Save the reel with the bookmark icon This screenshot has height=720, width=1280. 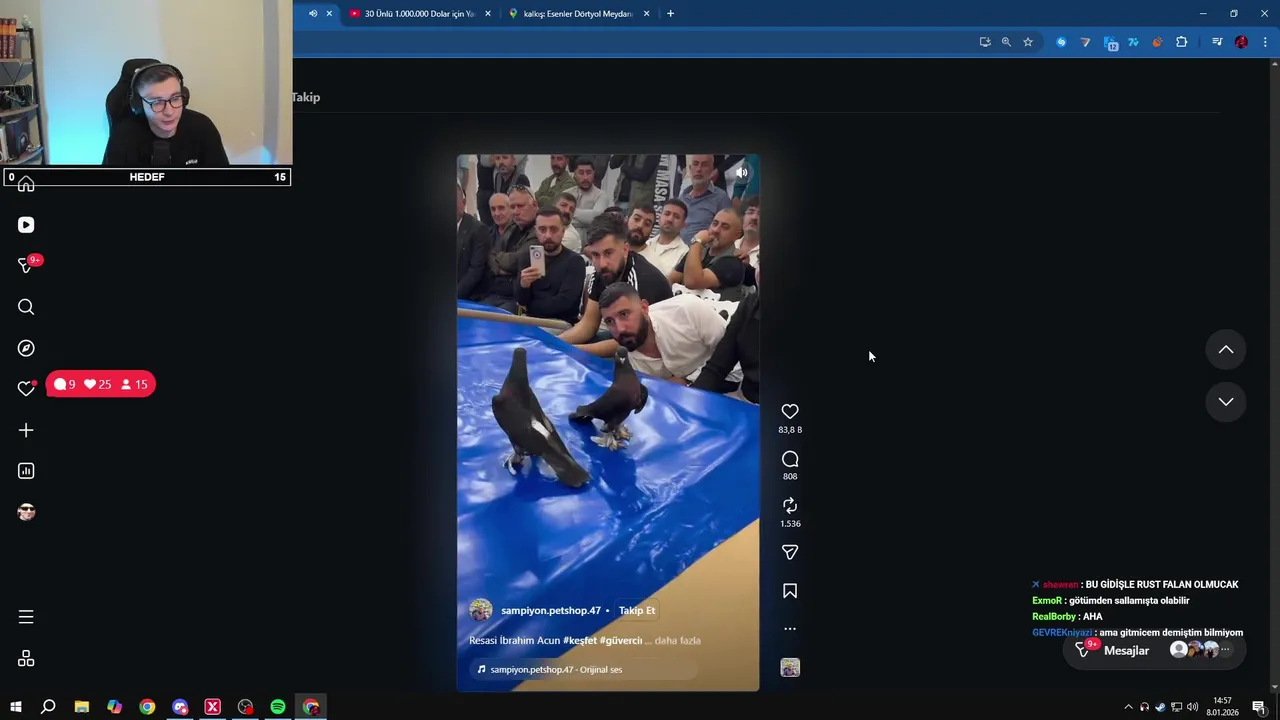click(x=790, y=591)
